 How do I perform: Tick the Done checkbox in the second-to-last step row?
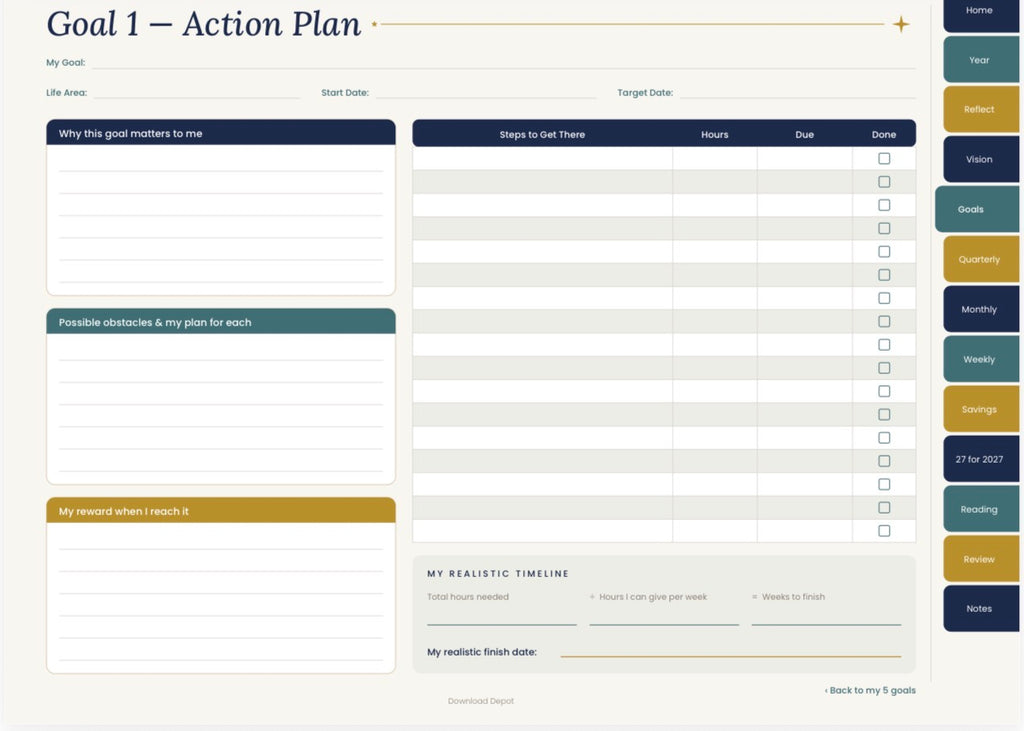(x=884, y=508)
